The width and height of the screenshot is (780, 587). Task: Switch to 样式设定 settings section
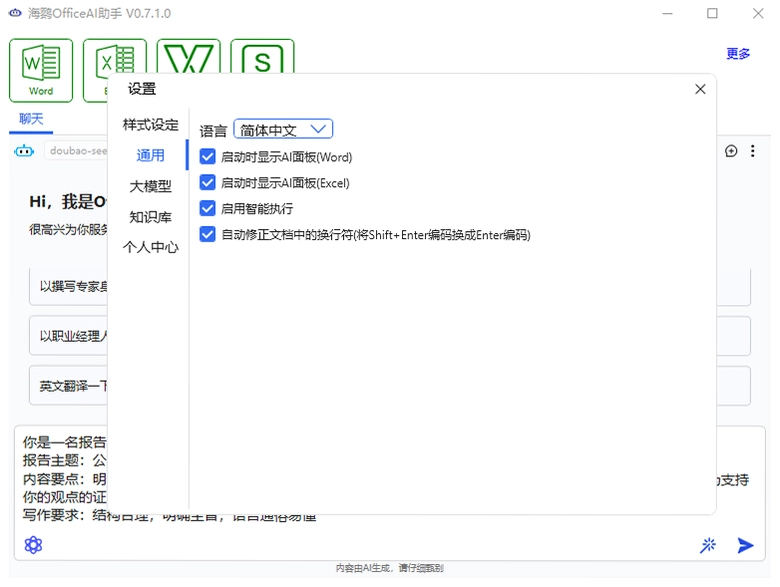(150, 125)
